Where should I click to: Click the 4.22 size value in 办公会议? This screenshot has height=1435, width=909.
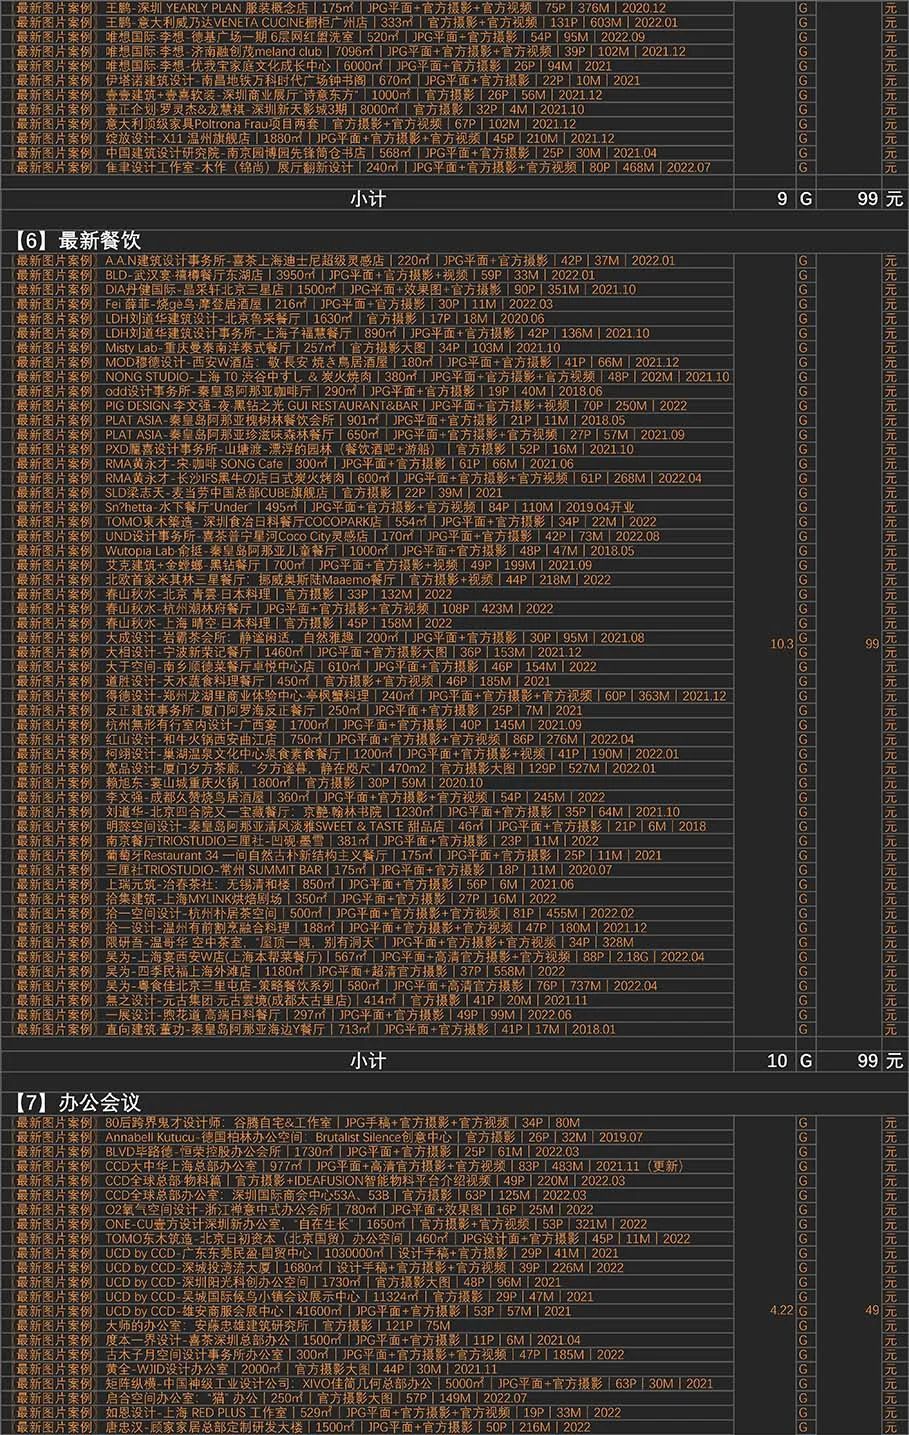pos(781,1310)
